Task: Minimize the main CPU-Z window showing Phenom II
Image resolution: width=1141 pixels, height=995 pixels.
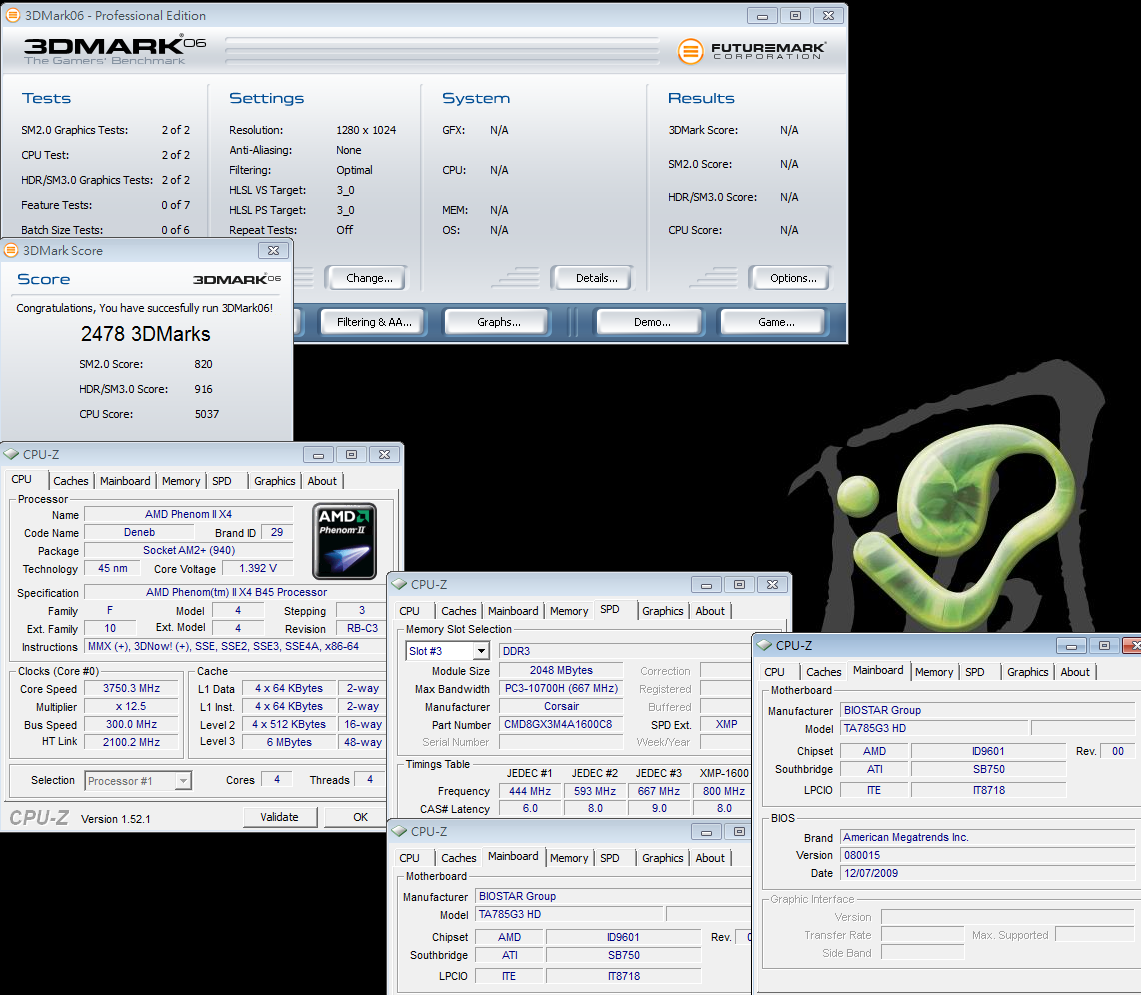Action: pyautogui.click(x=319, y=454)
